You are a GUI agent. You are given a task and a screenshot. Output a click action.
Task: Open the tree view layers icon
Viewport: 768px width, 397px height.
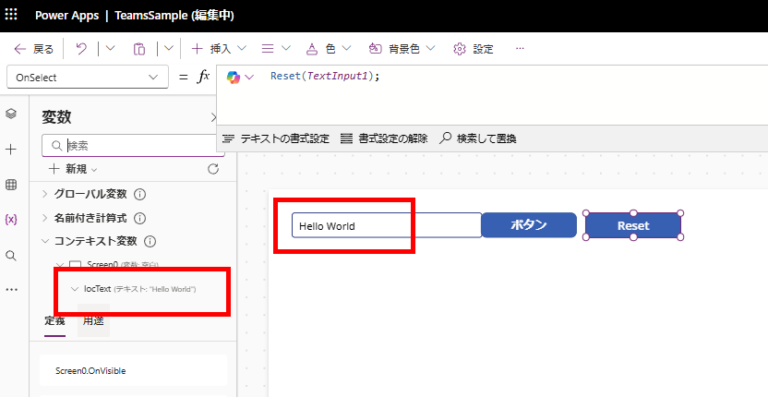point(11,114)
